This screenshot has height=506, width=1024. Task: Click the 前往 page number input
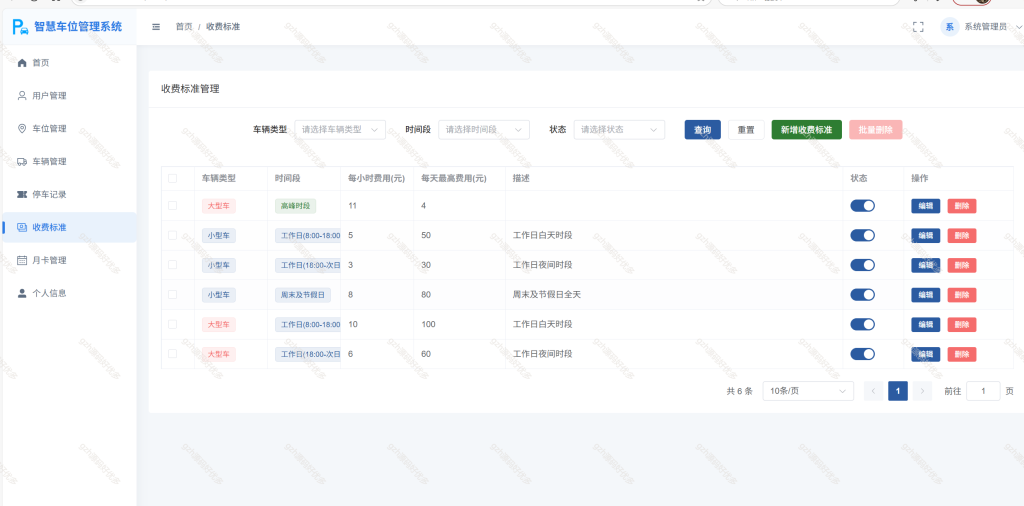pos(983,391)
